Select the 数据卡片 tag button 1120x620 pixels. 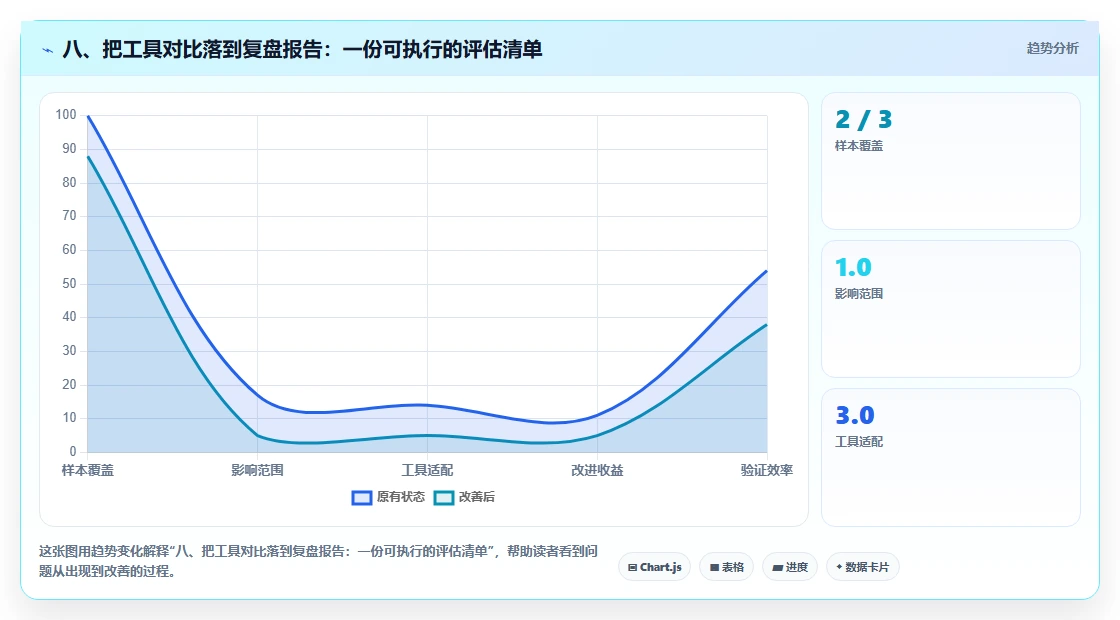[863, 567]
